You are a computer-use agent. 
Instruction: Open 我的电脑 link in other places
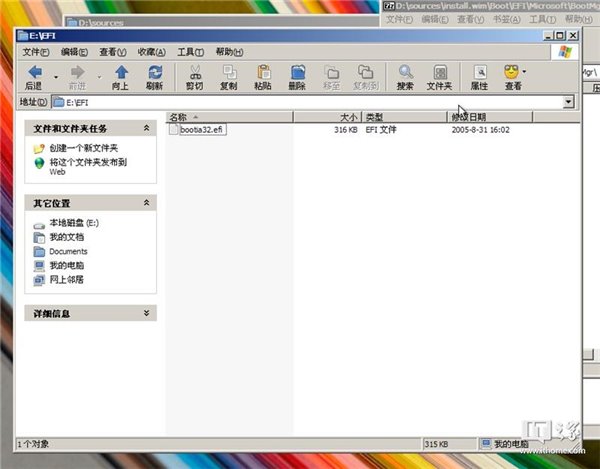pos(67,265)
